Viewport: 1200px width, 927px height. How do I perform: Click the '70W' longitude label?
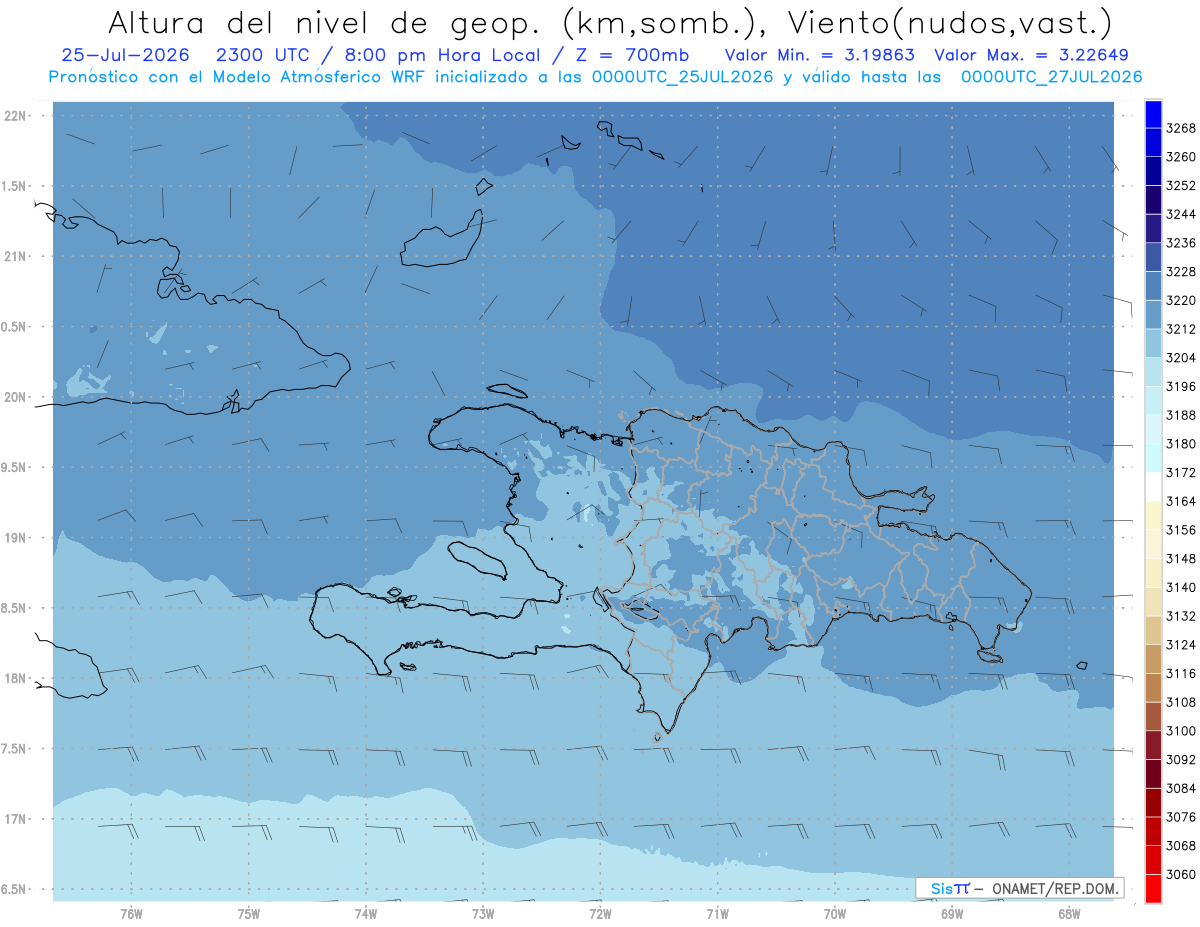point(835,912)
